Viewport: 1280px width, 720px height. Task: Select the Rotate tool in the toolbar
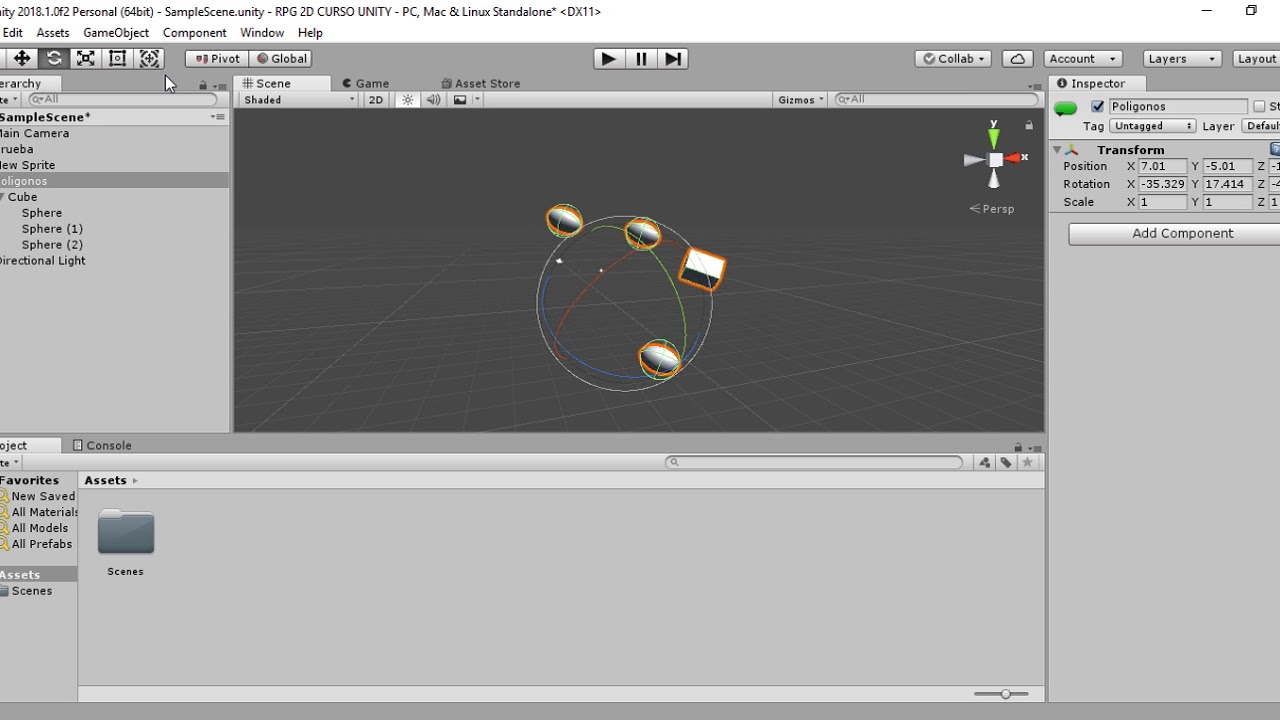tap(54, 59)
